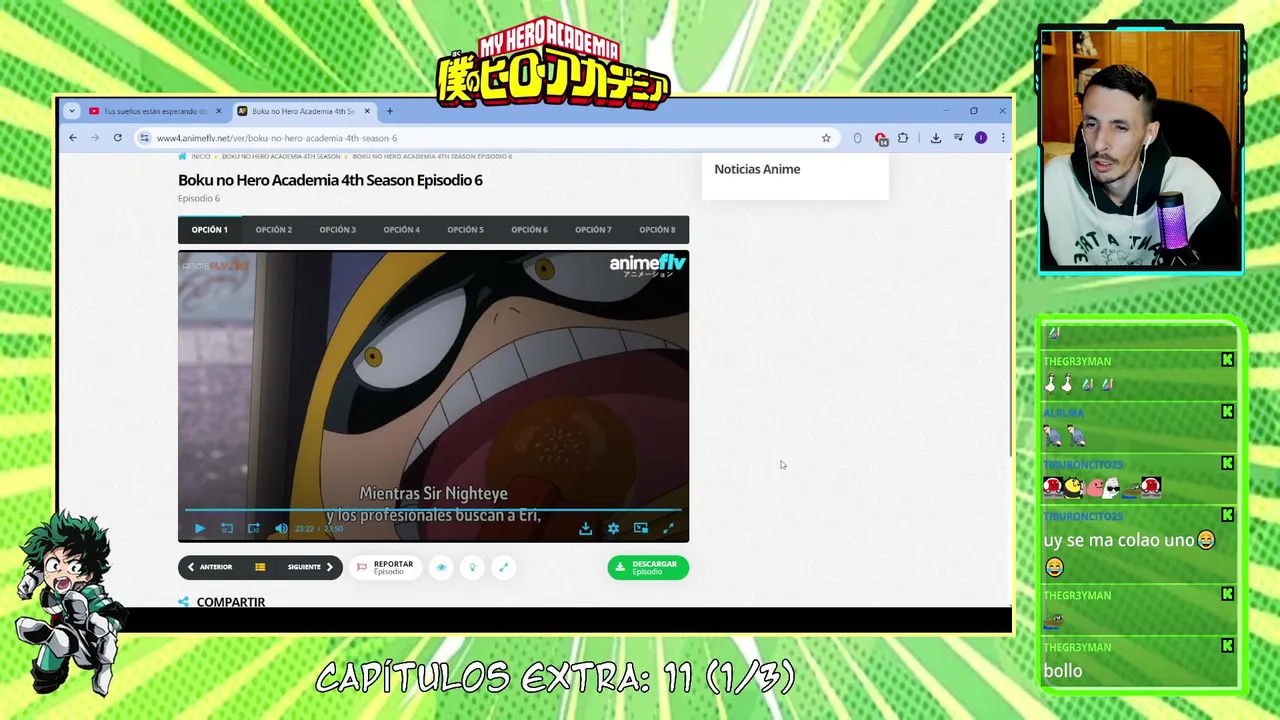Screen dimensions: 1280x720
Task: Open Chrome tab search dropdown
Action: coord(71,111)
